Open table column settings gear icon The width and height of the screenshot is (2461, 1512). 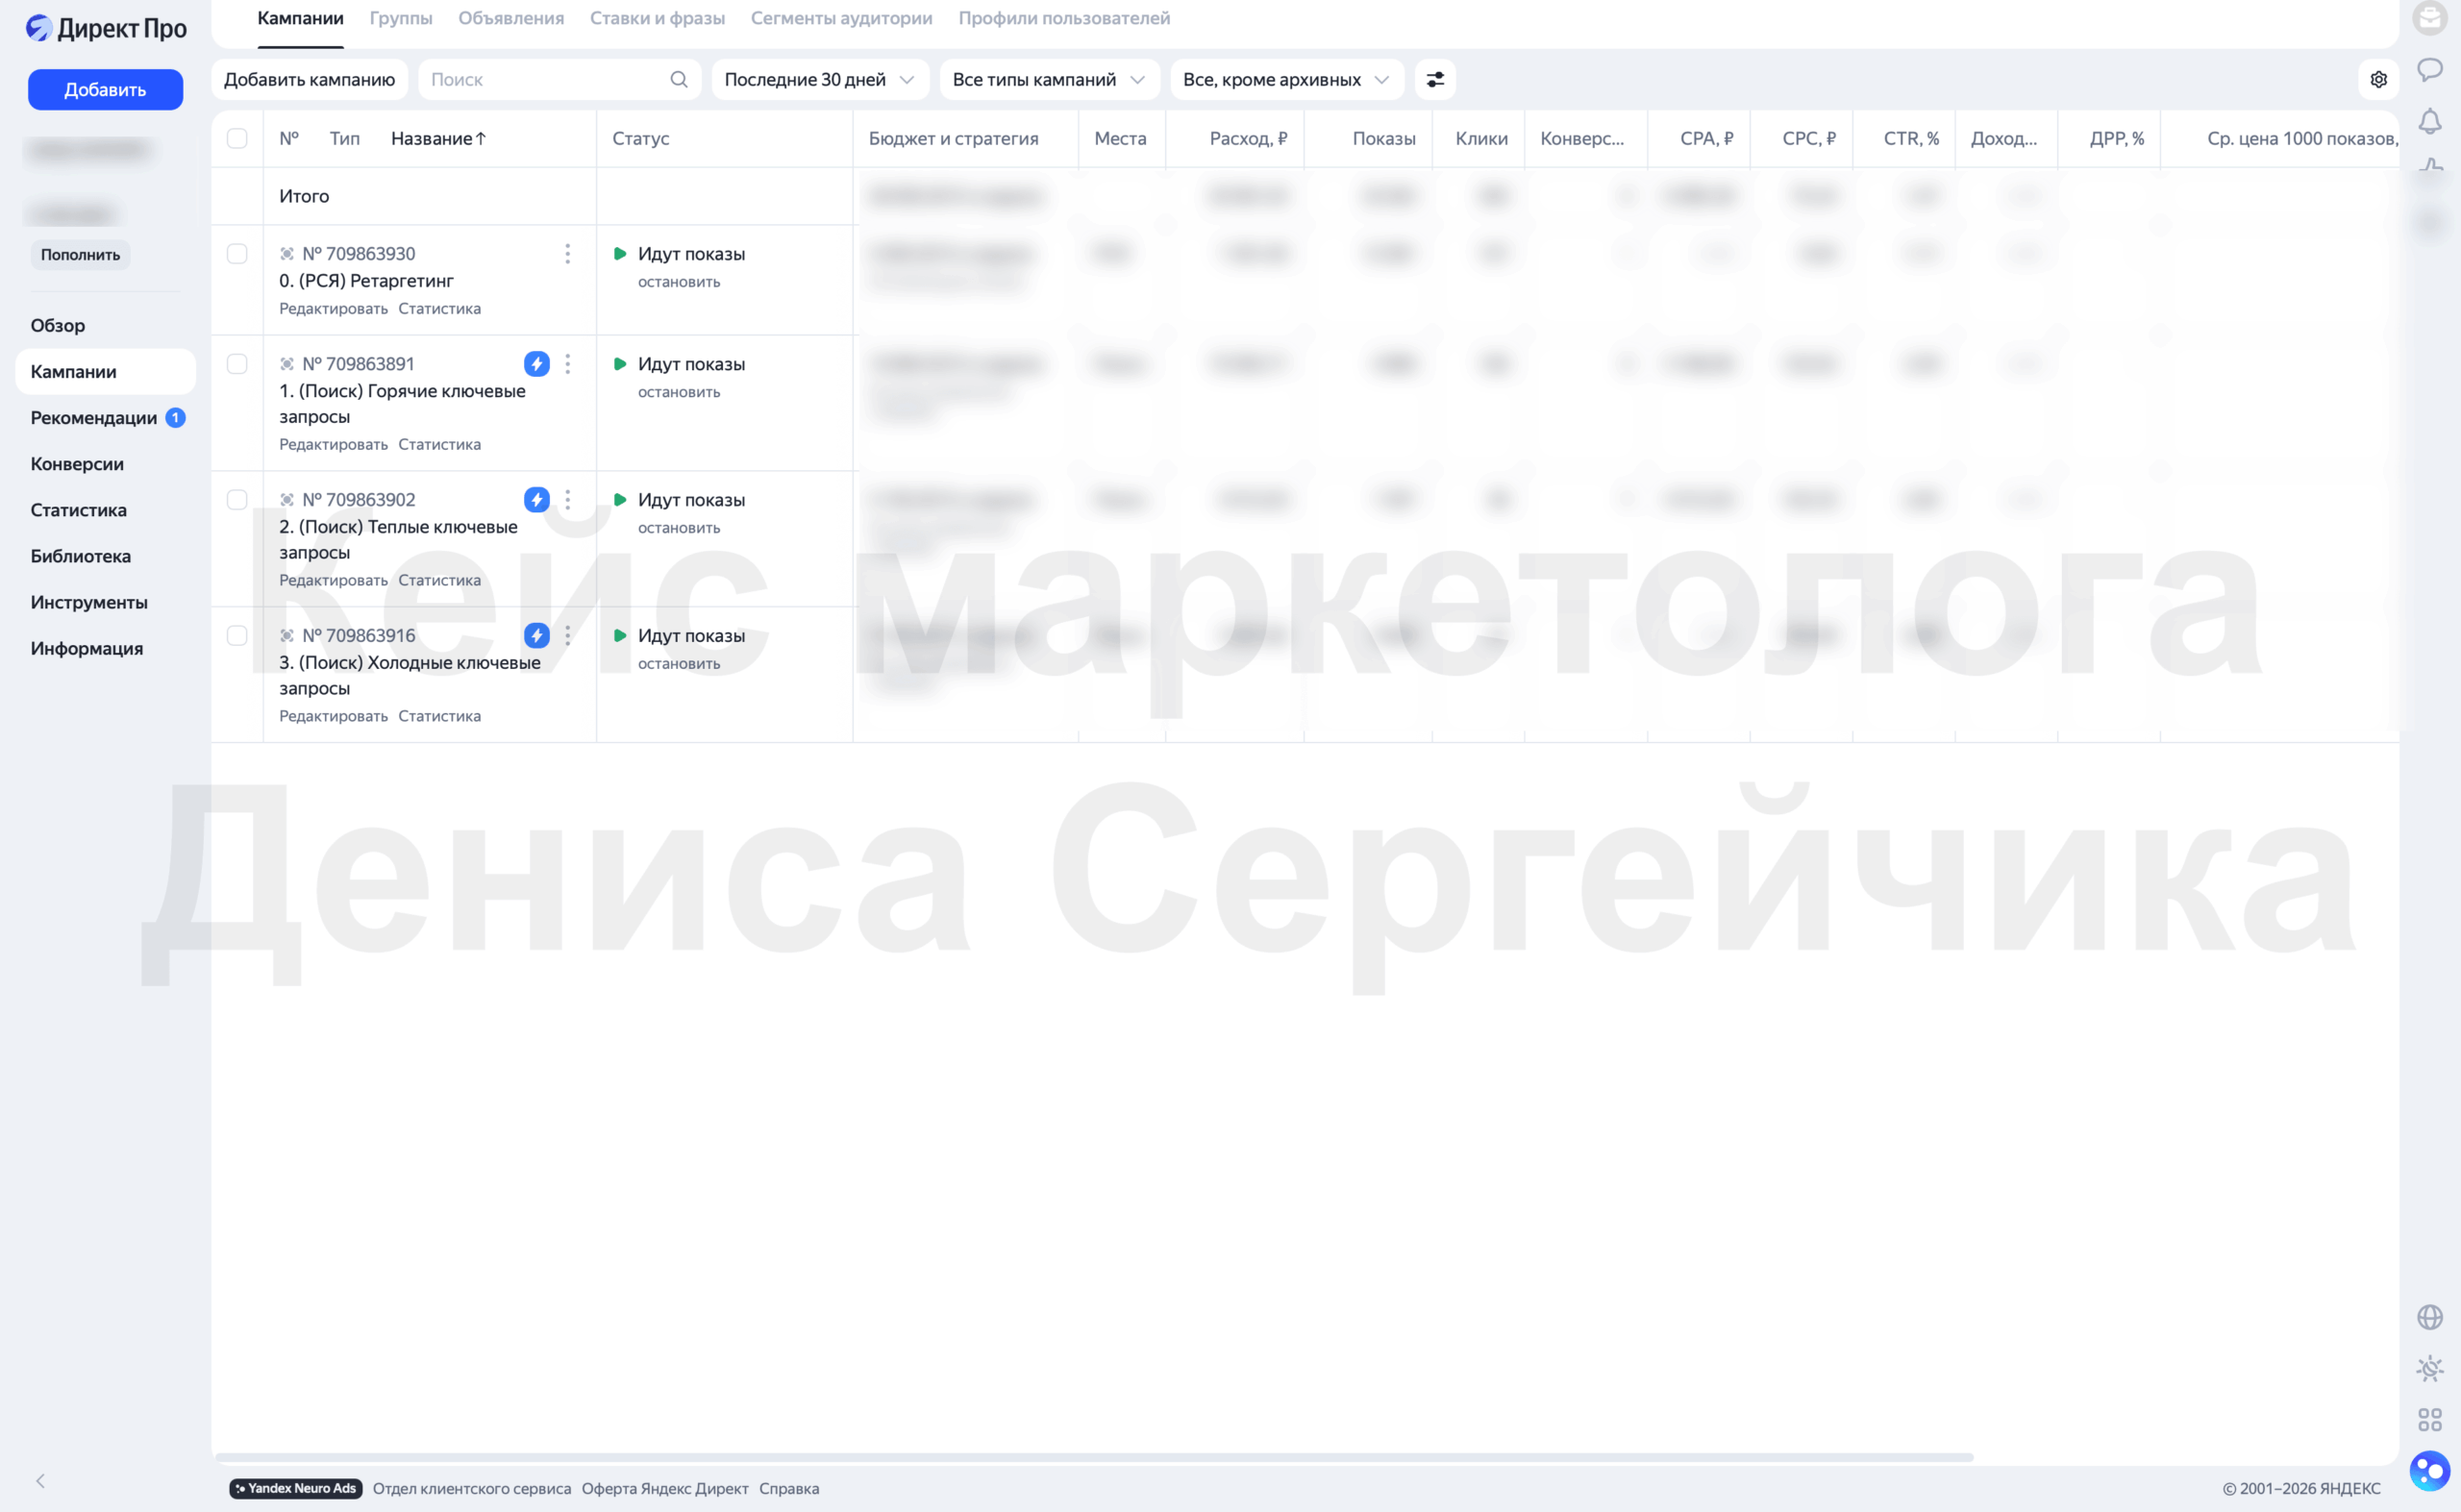[x=2378, y=80]
